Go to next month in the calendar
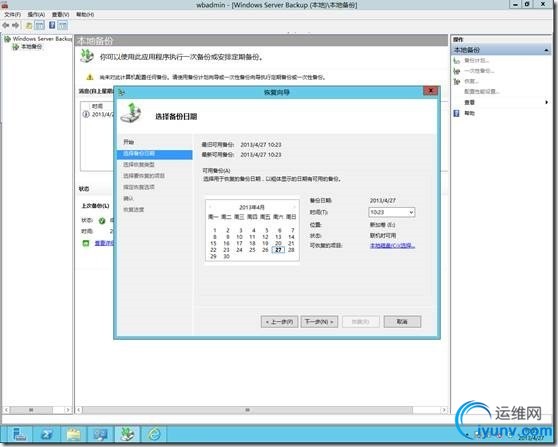The width and height of the screenshot is (558, 447). (x=294, y=207)
